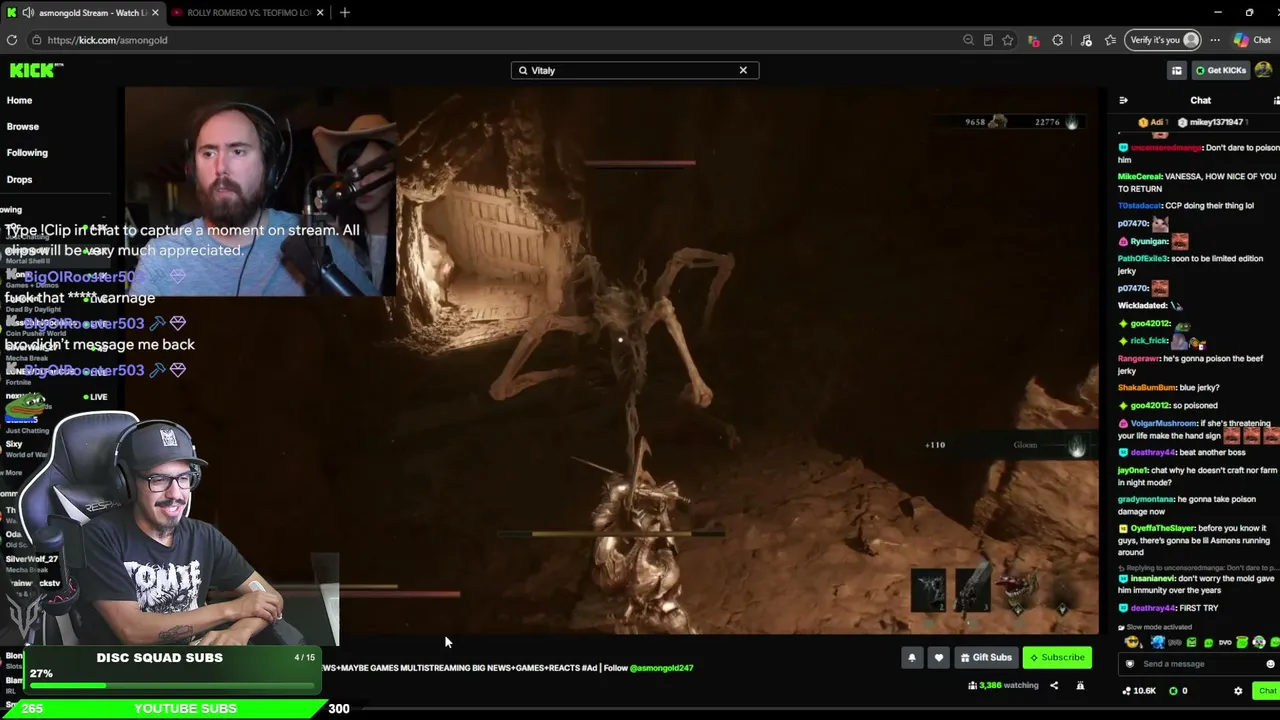1280x720 pixels.
Task: Open the shopping extension icon
Action: [x=1033, y=40]
